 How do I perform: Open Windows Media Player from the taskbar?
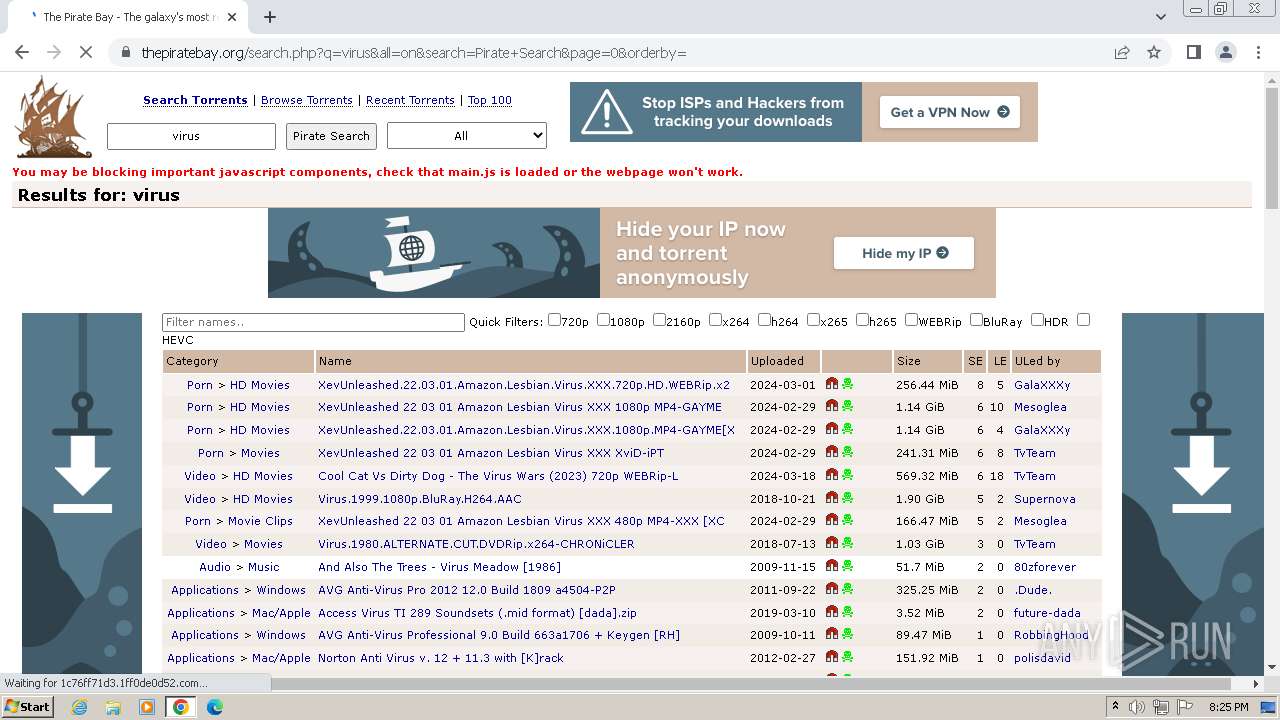147,707
